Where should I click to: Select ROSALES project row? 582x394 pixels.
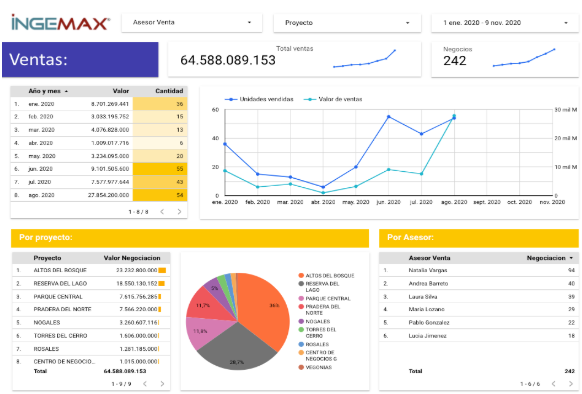[91, 349]
